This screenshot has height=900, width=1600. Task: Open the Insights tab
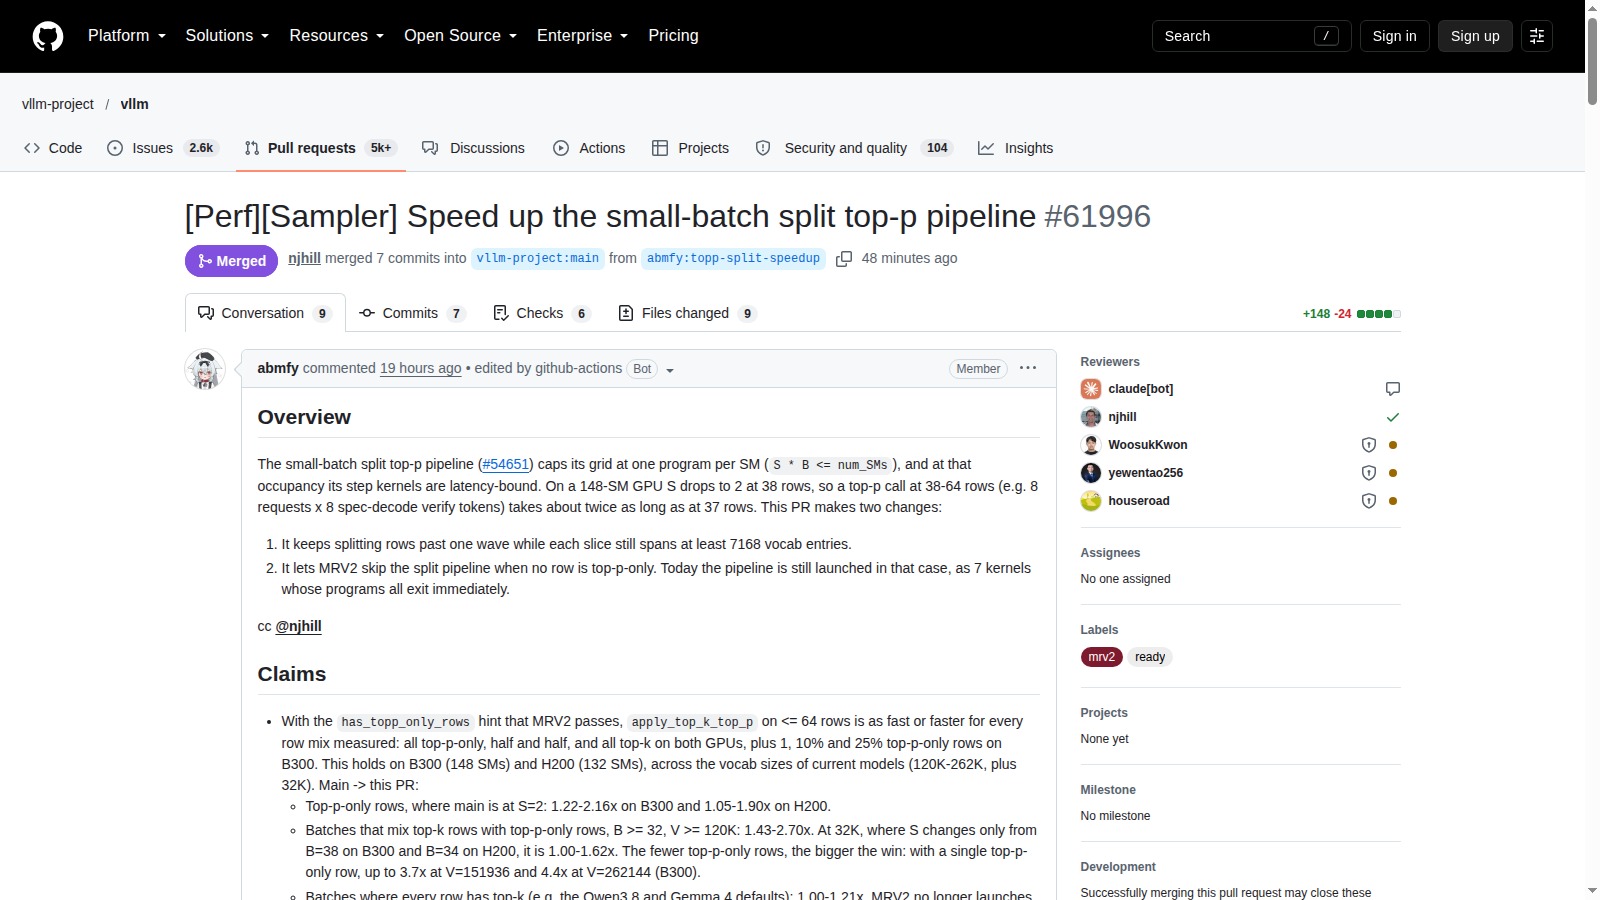tap(1016, 148)
